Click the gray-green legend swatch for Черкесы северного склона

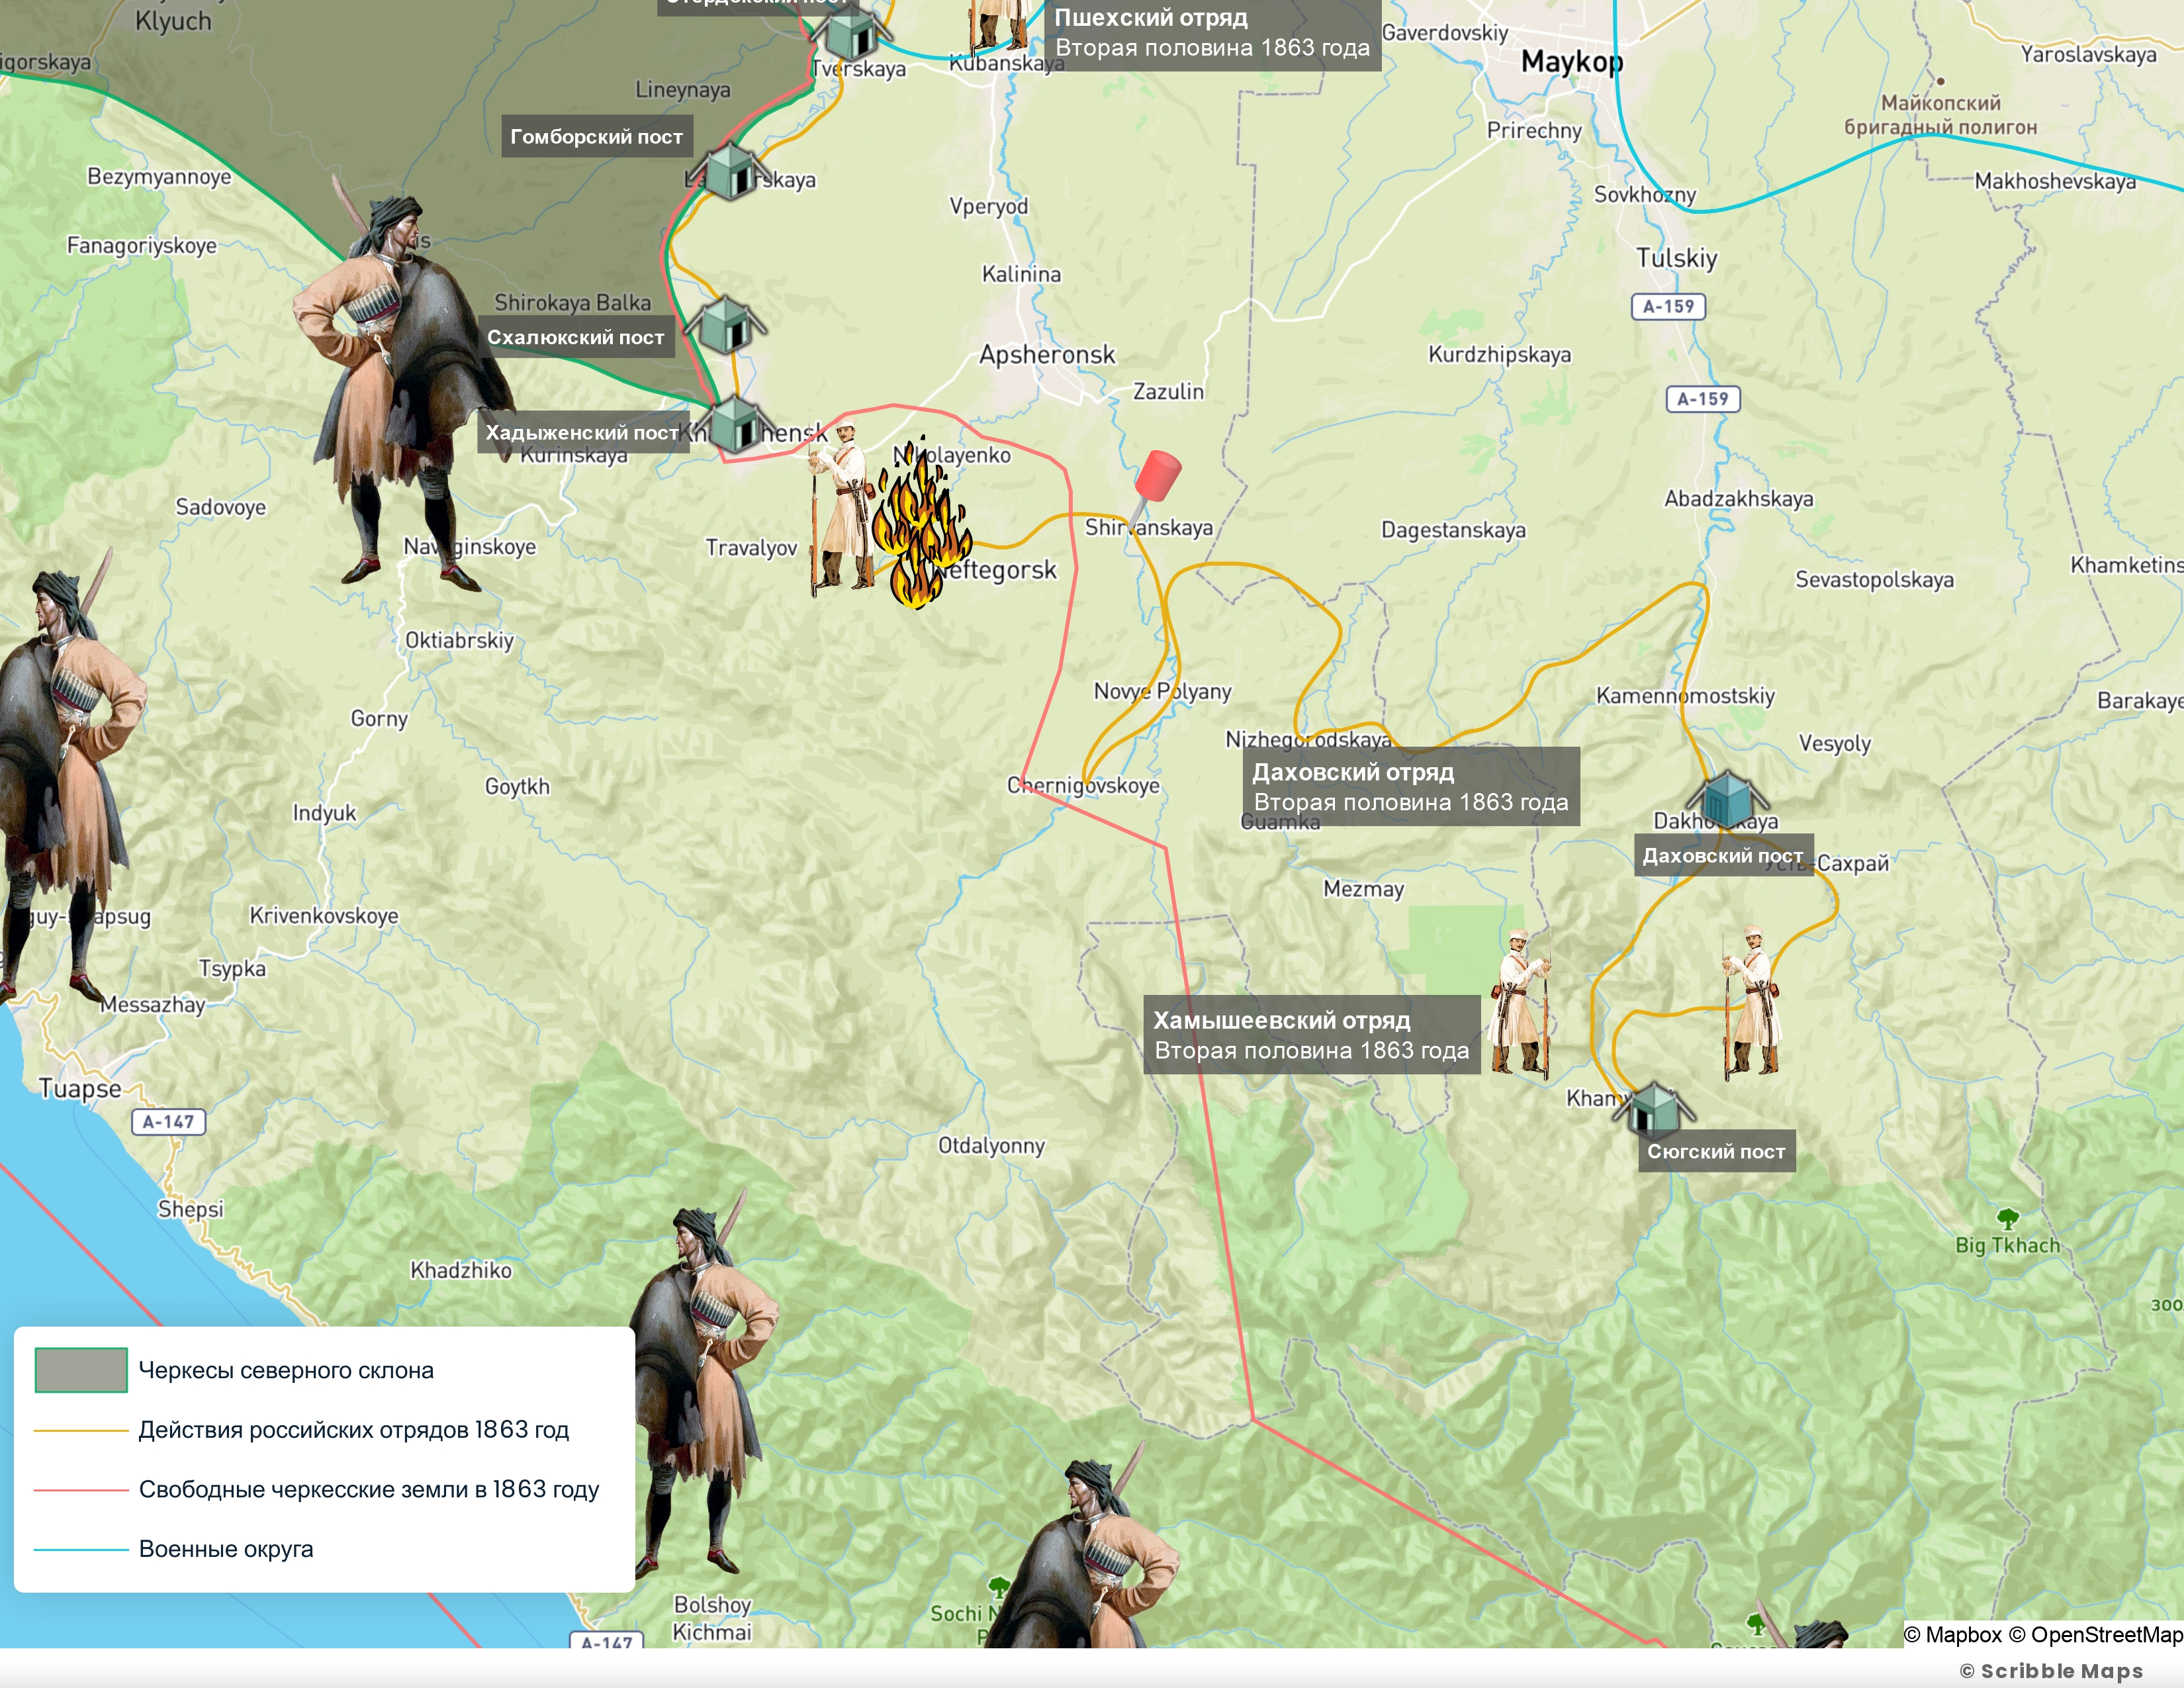81,1370
